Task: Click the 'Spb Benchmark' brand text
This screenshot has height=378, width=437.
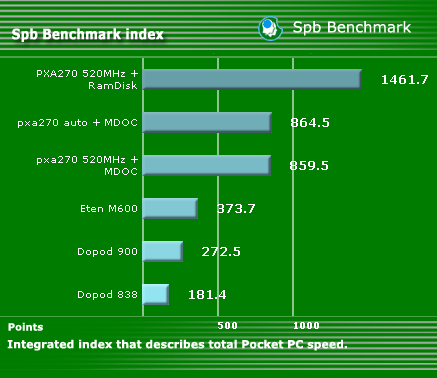Action: click(x=352, y=27)
